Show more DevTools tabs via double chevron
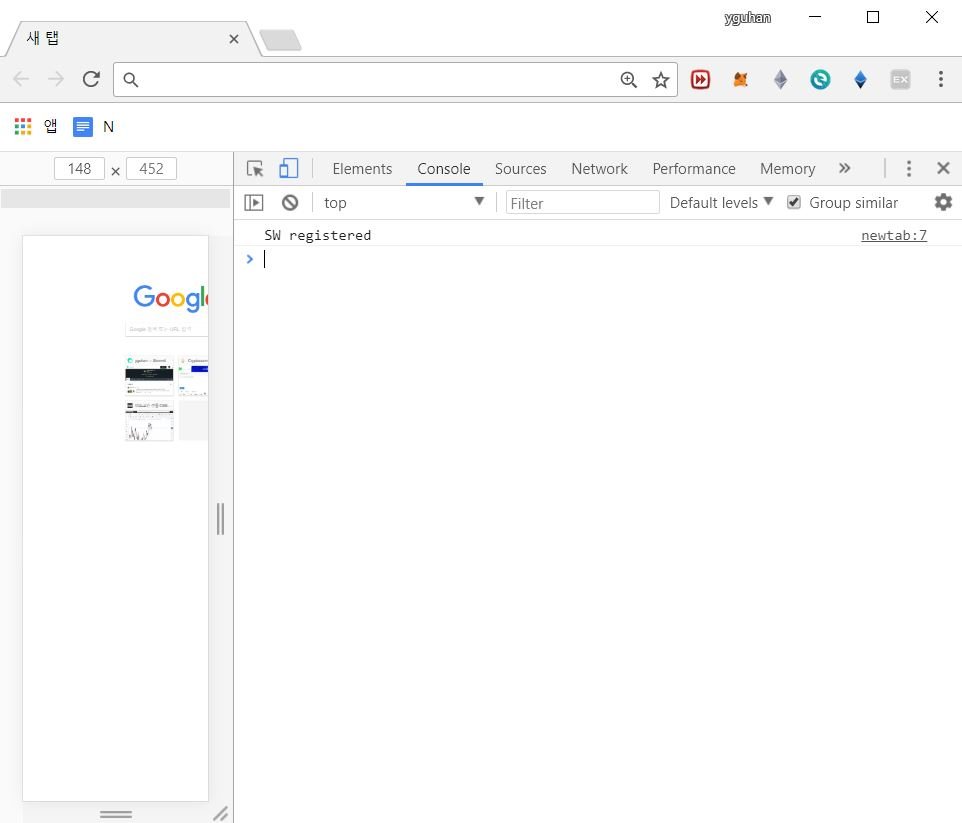This screenshot has width=962, height=823. pos(845,168)
